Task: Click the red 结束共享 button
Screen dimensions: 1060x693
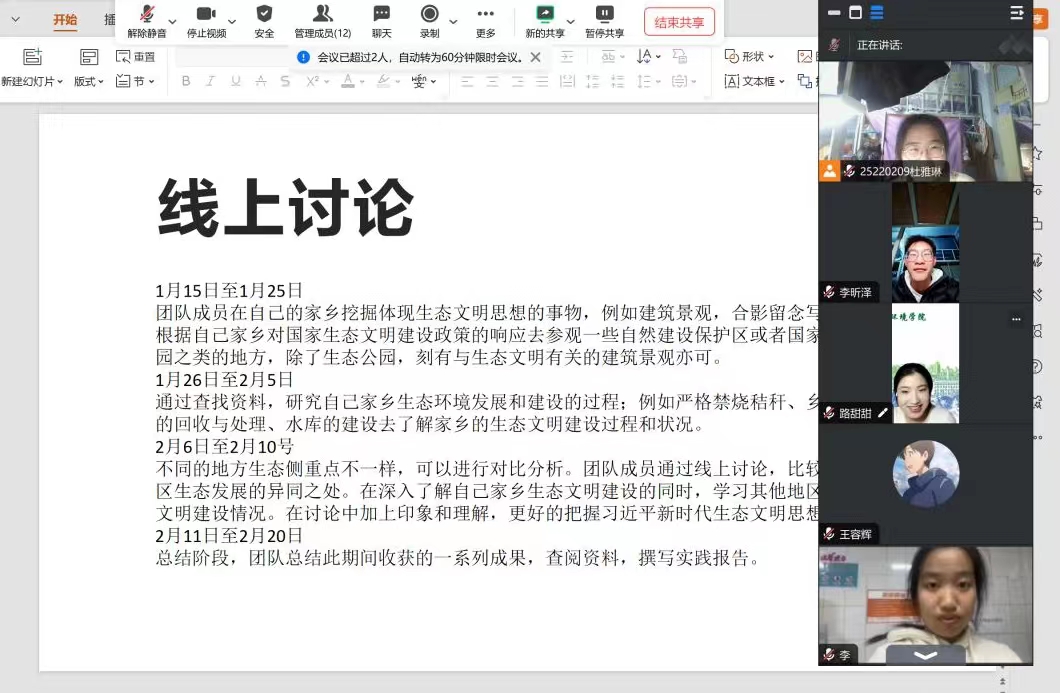Action: 679,22
